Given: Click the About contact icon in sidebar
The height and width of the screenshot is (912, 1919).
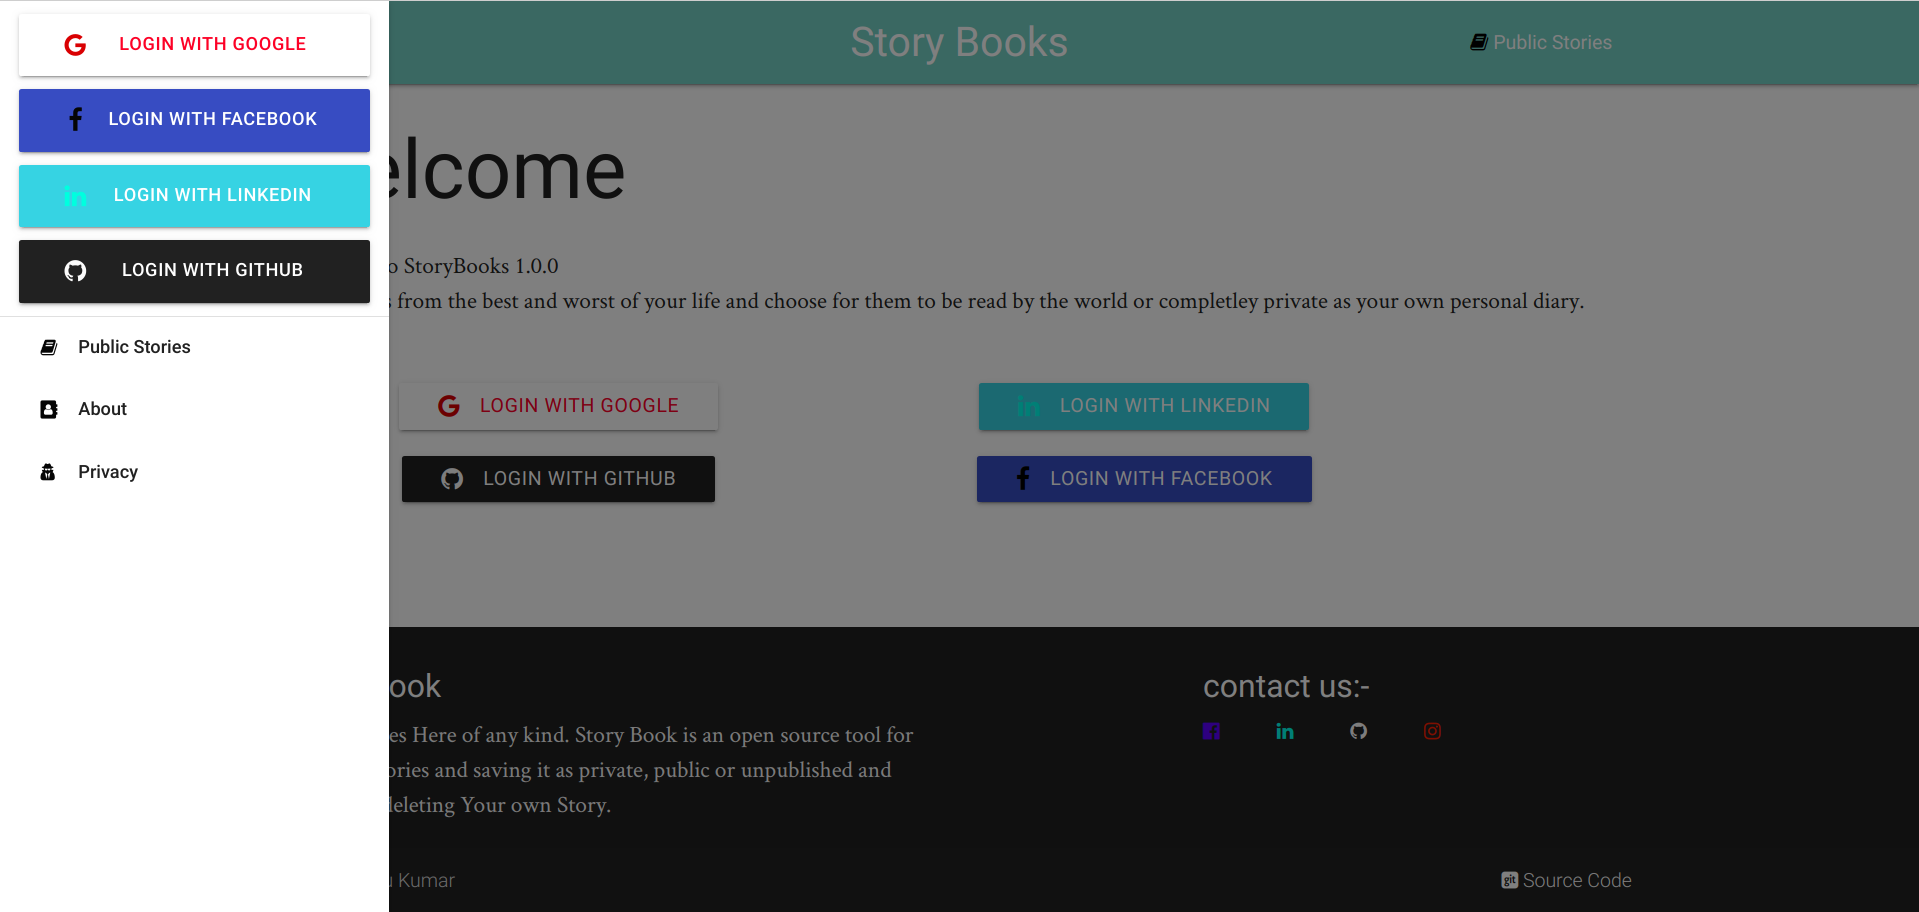Looking at the screenshot, I should [x=48, y=409].
